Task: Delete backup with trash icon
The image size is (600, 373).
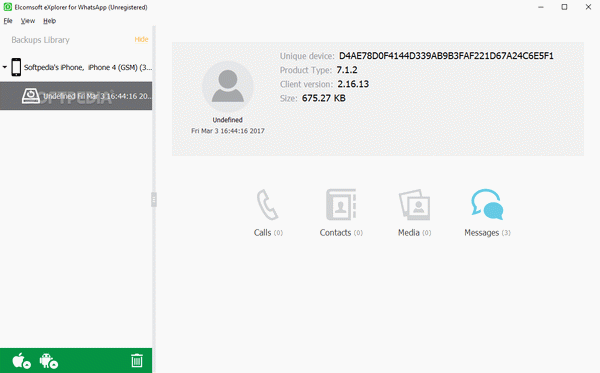Action: pos(137,360)
